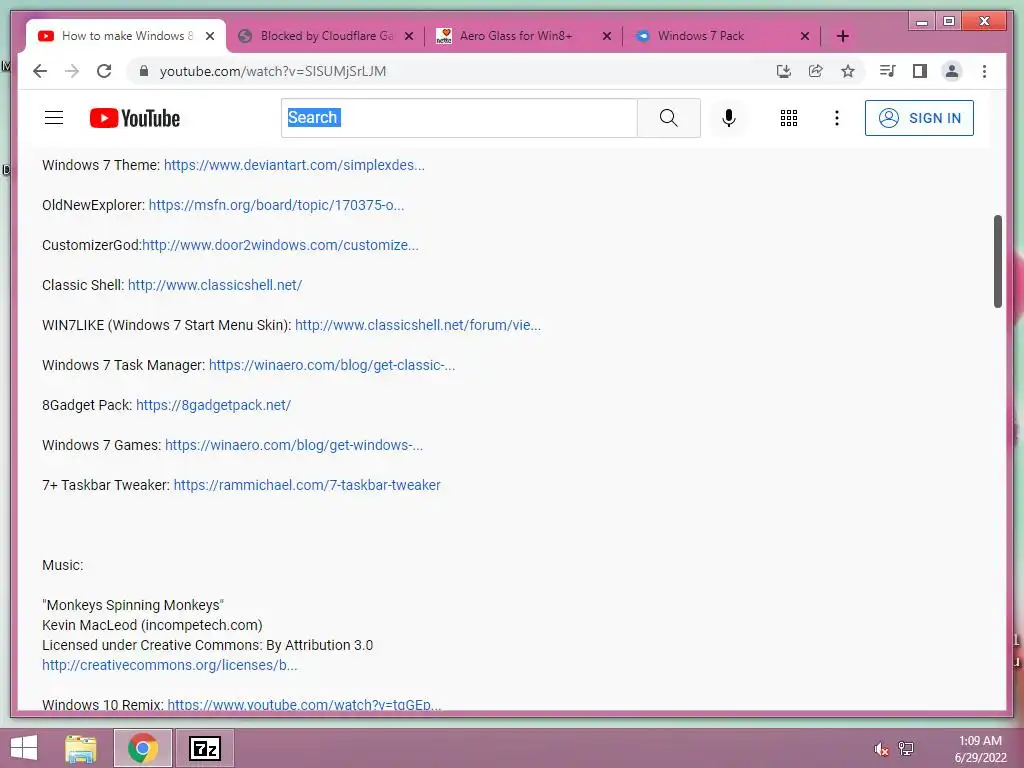Image resolution: width=1024 pixels, height=768 pixels.
Task: Open the 7-taskbar-tweaker link
Action: pyautogui.click(x=307, y=485)
